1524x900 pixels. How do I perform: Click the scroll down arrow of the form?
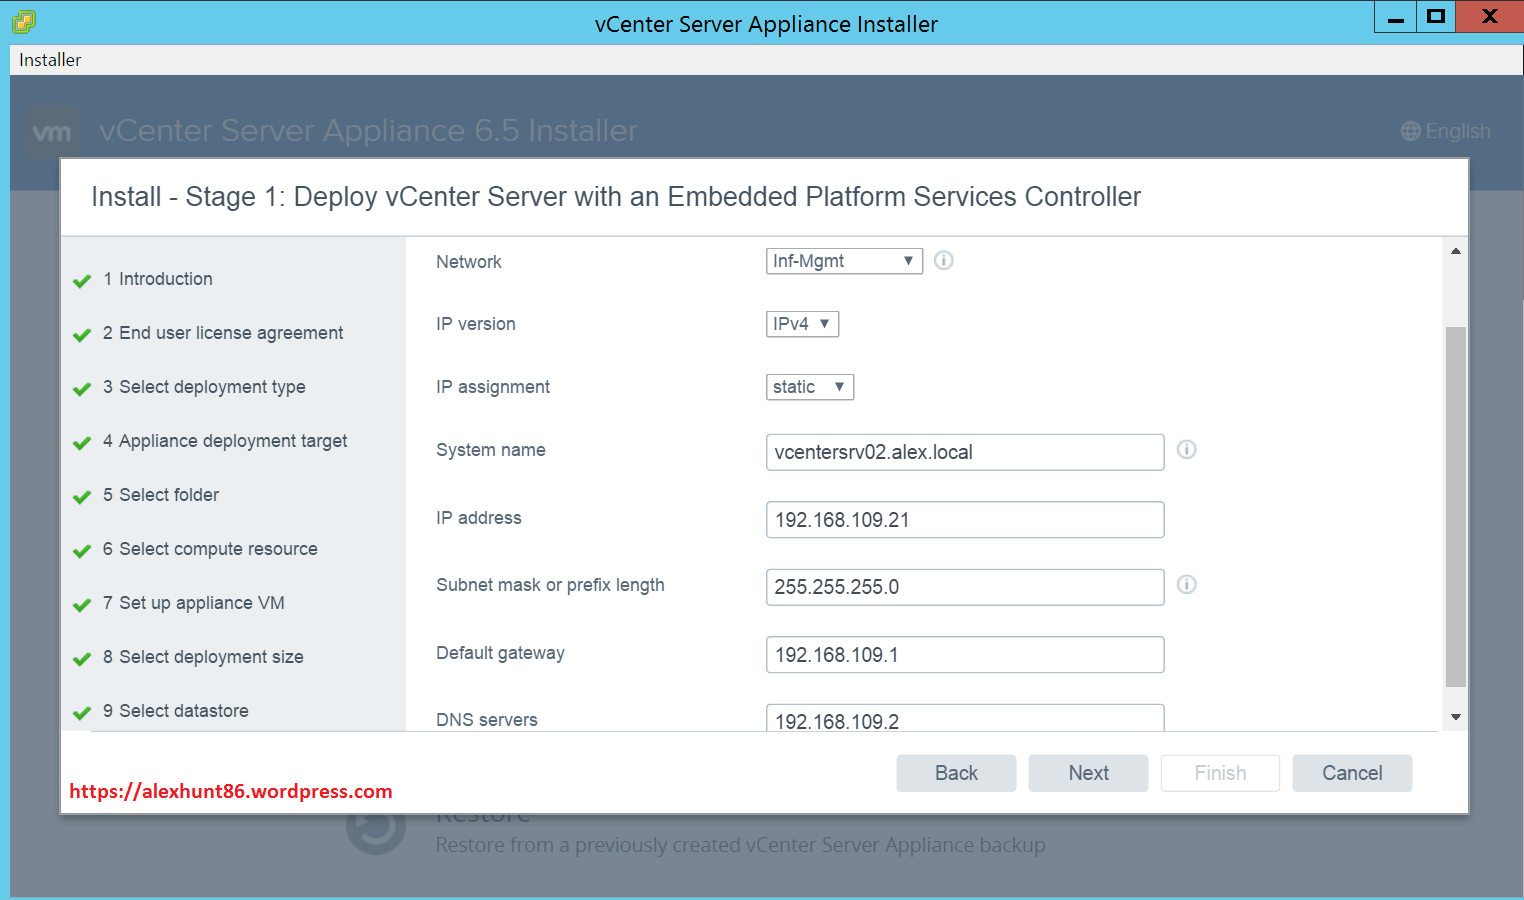[1455, 717]
